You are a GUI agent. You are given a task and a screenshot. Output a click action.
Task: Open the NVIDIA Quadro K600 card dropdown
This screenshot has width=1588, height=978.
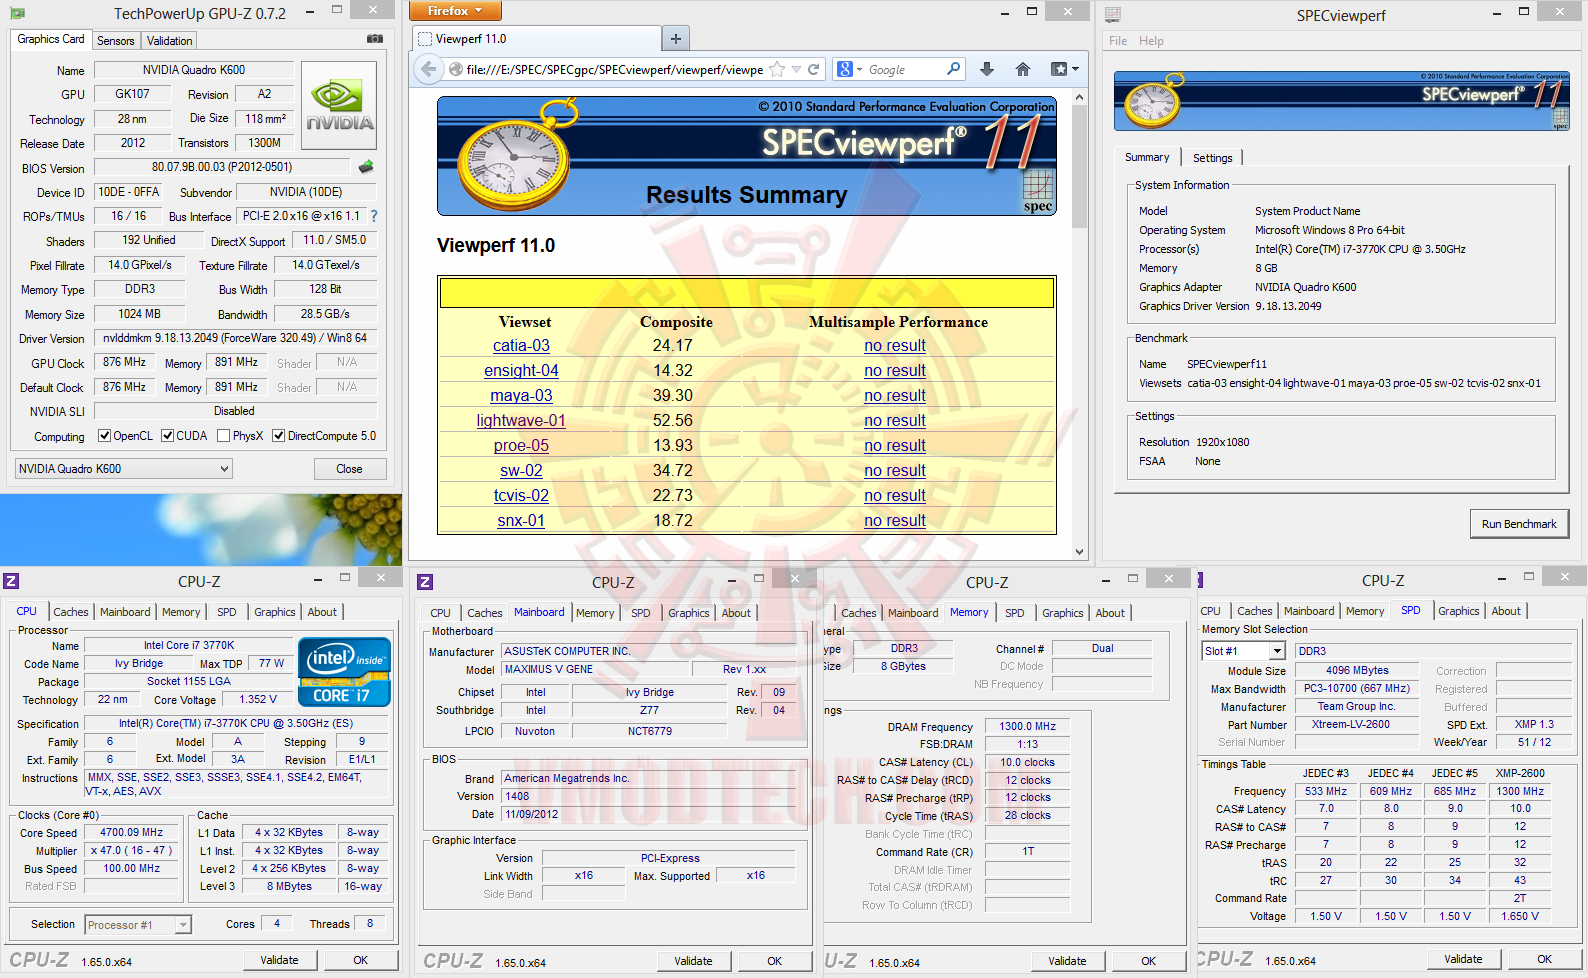pyautogui.click(x=124, y=469)
